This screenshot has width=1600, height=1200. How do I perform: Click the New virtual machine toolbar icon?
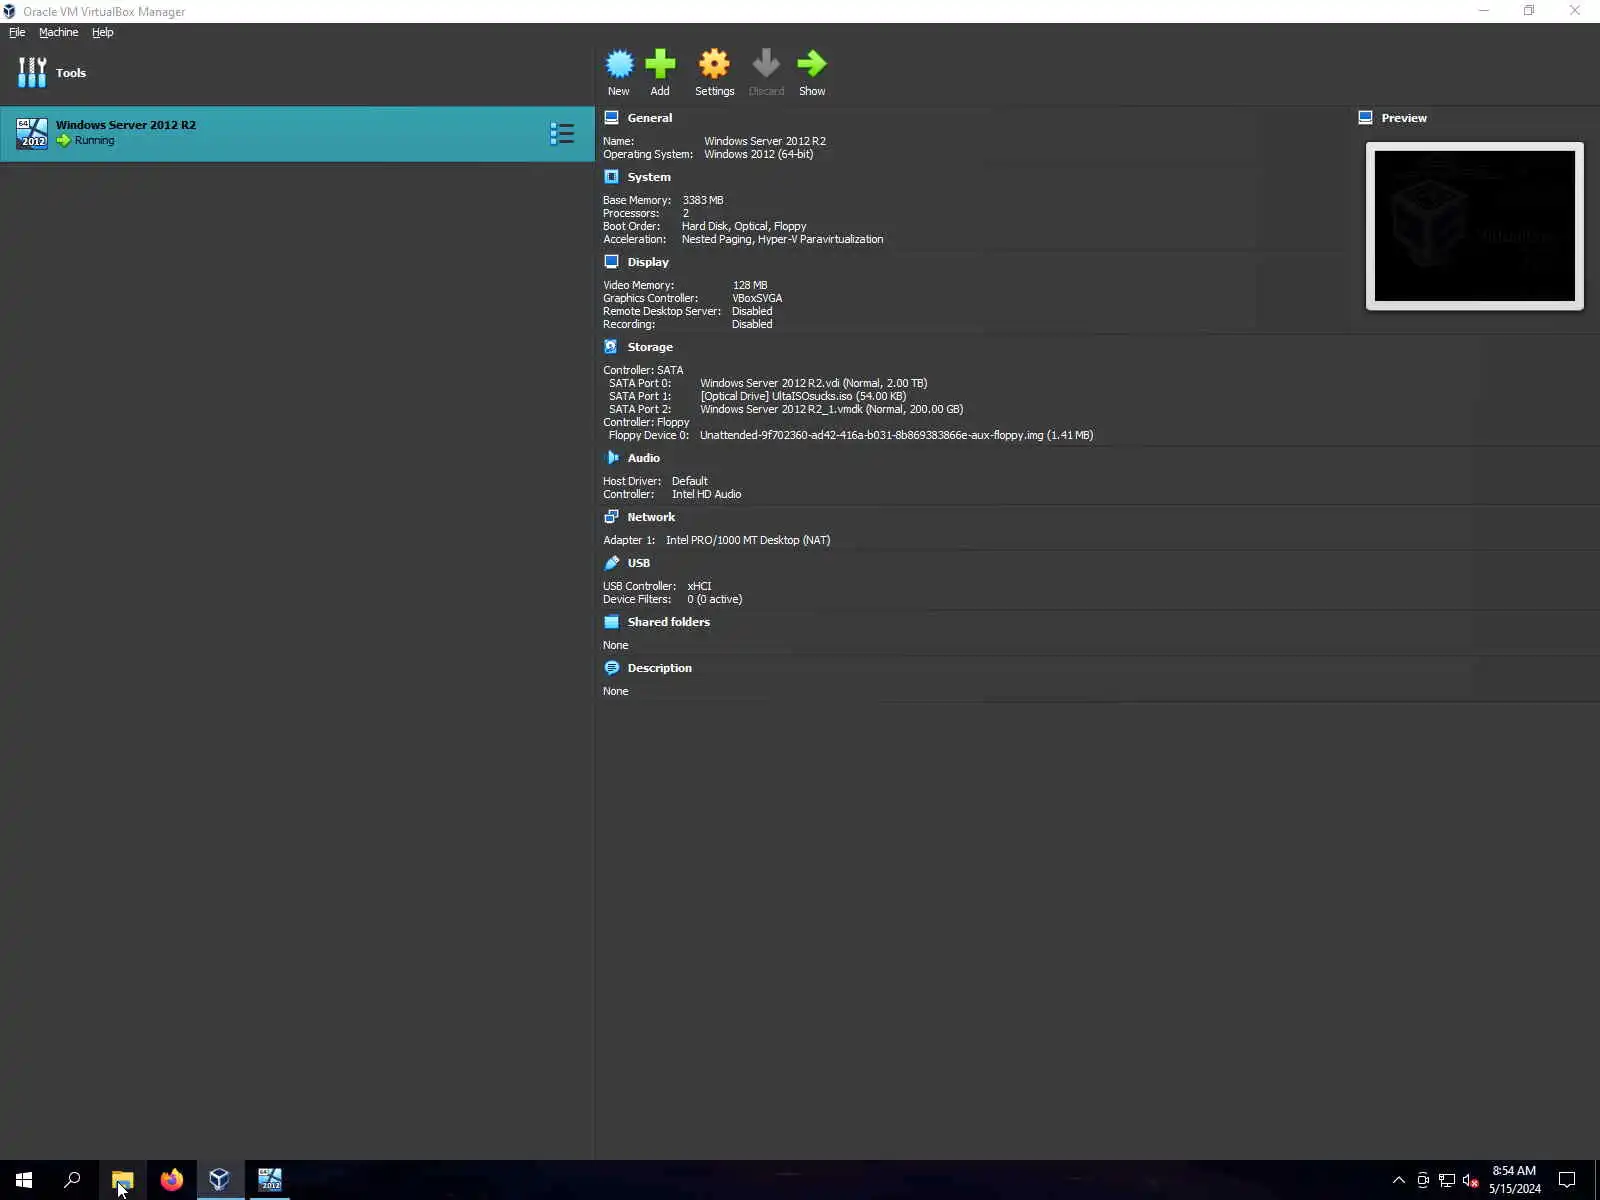[619, 64]
